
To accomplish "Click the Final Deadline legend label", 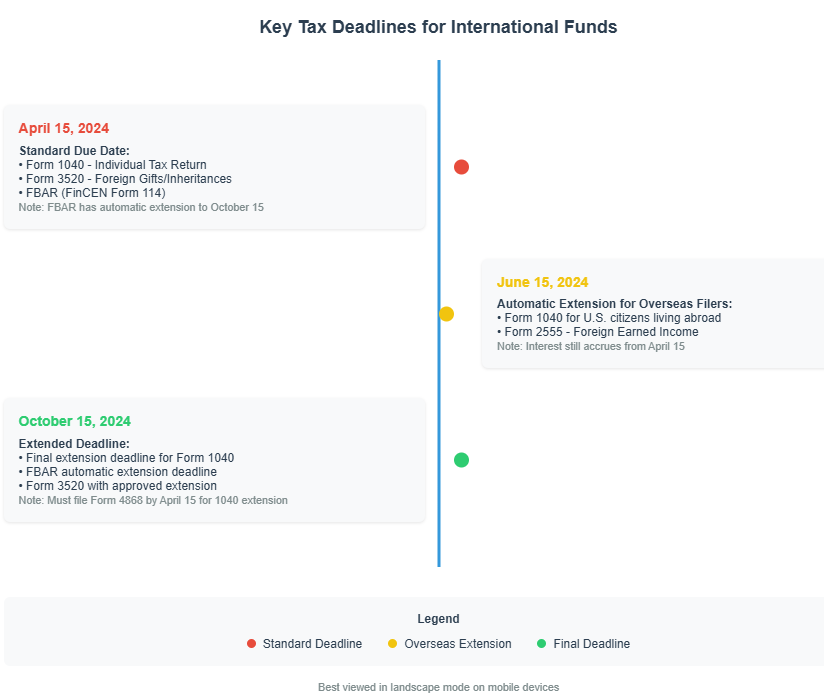I will (592, 644).
